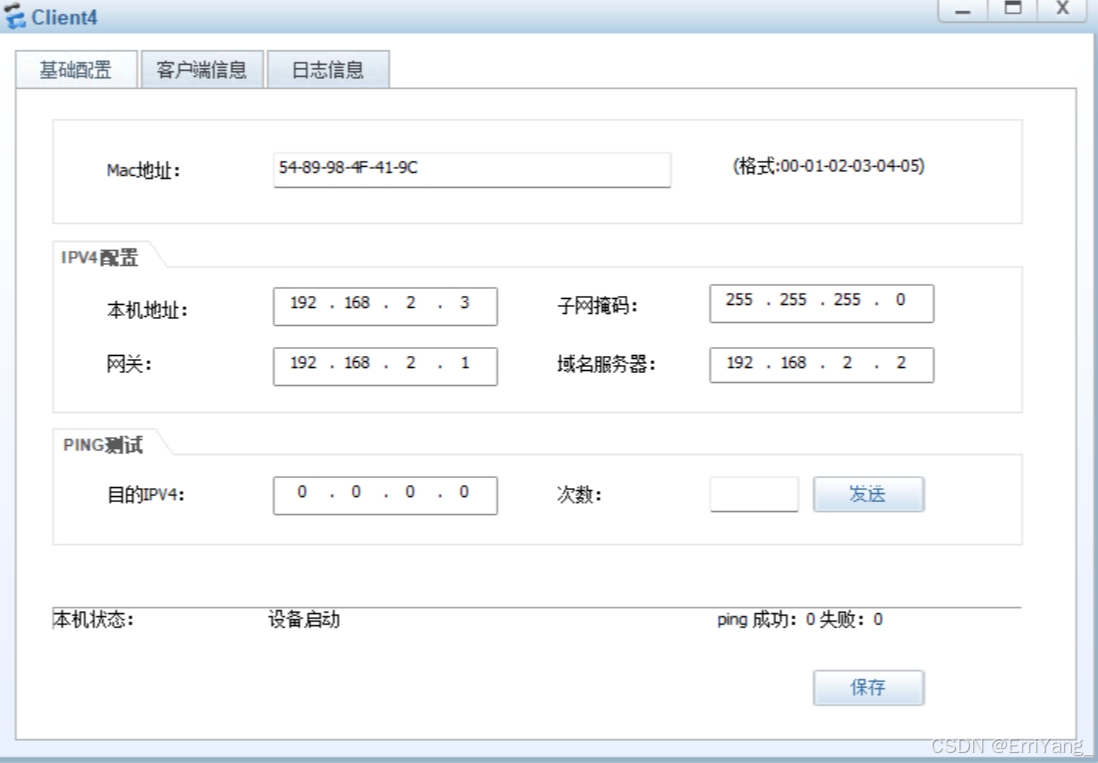Click the 本机地址: label

147,309
